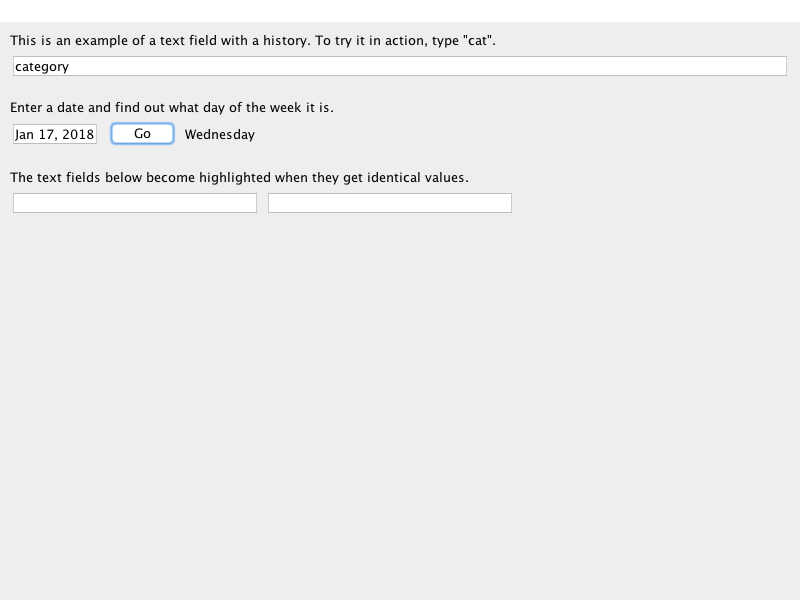Click the "Enter a date" instruction label

[x=171, y=108]
